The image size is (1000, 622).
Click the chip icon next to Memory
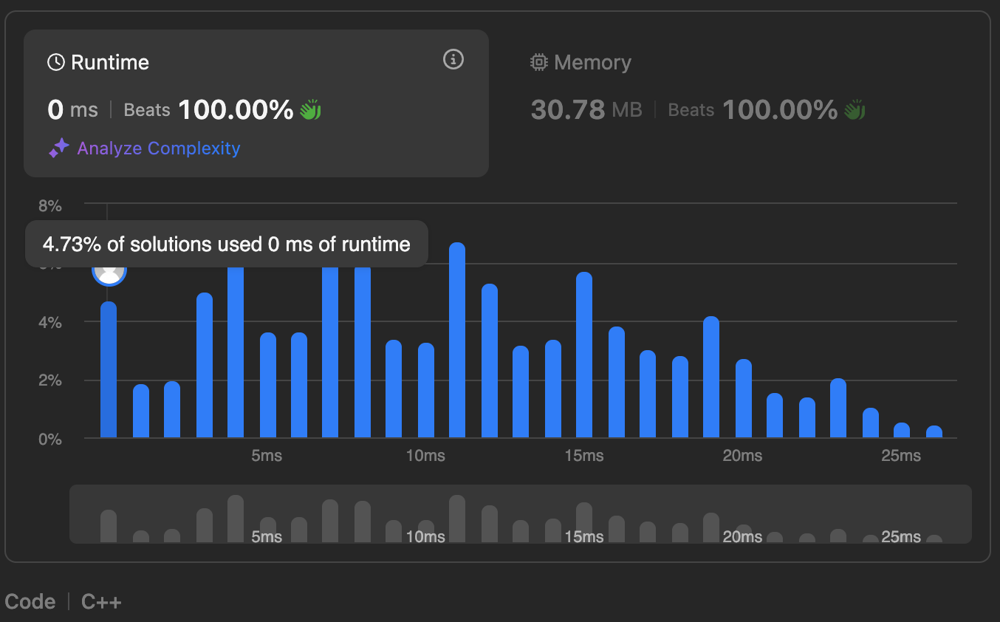coord(539,62)
